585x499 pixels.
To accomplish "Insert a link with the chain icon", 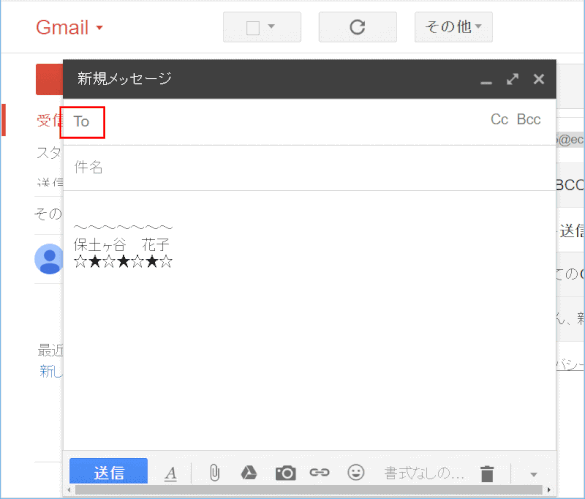I will (x=319, y=473).
